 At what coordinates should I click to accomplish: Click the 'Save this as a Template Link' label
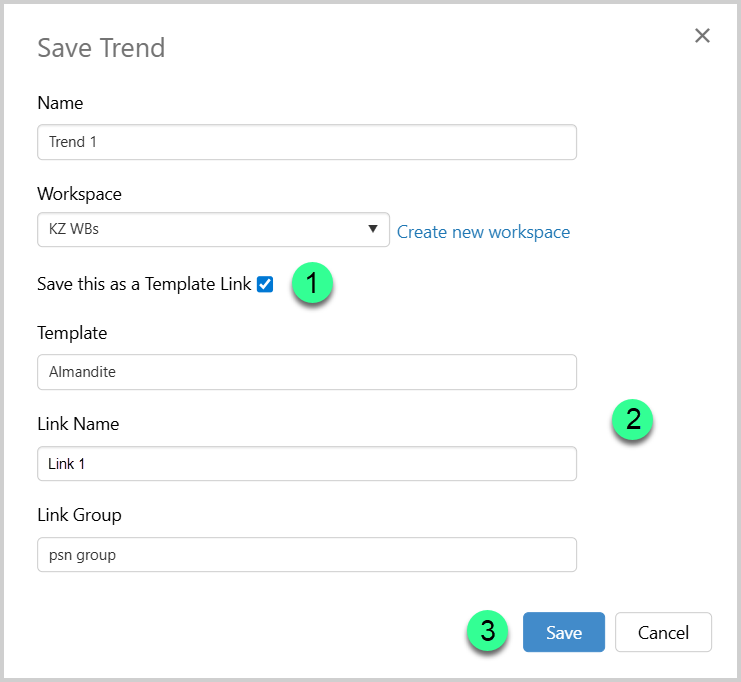point(145,284)
